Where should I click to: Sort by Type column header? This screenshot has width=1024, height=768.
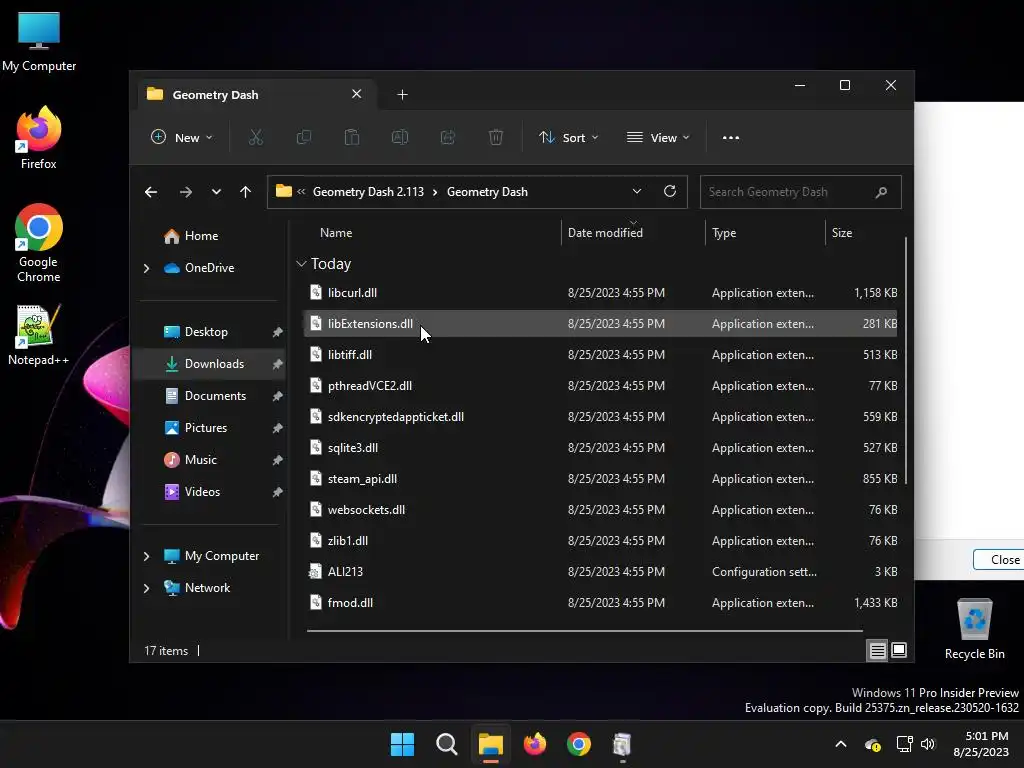point(724,233)
